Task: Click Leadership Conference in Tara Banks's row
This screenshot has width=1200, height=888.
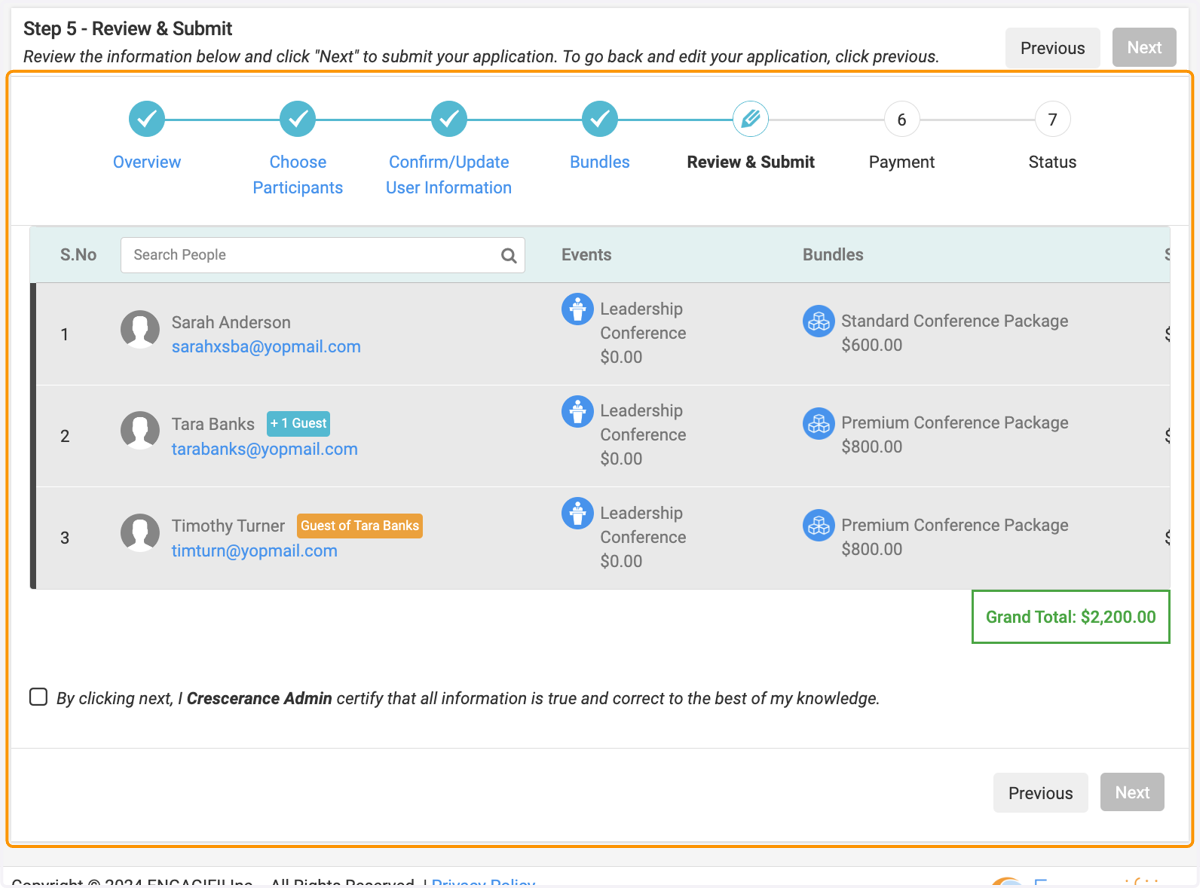Action: pyautogui.click(x=643, y=423)
